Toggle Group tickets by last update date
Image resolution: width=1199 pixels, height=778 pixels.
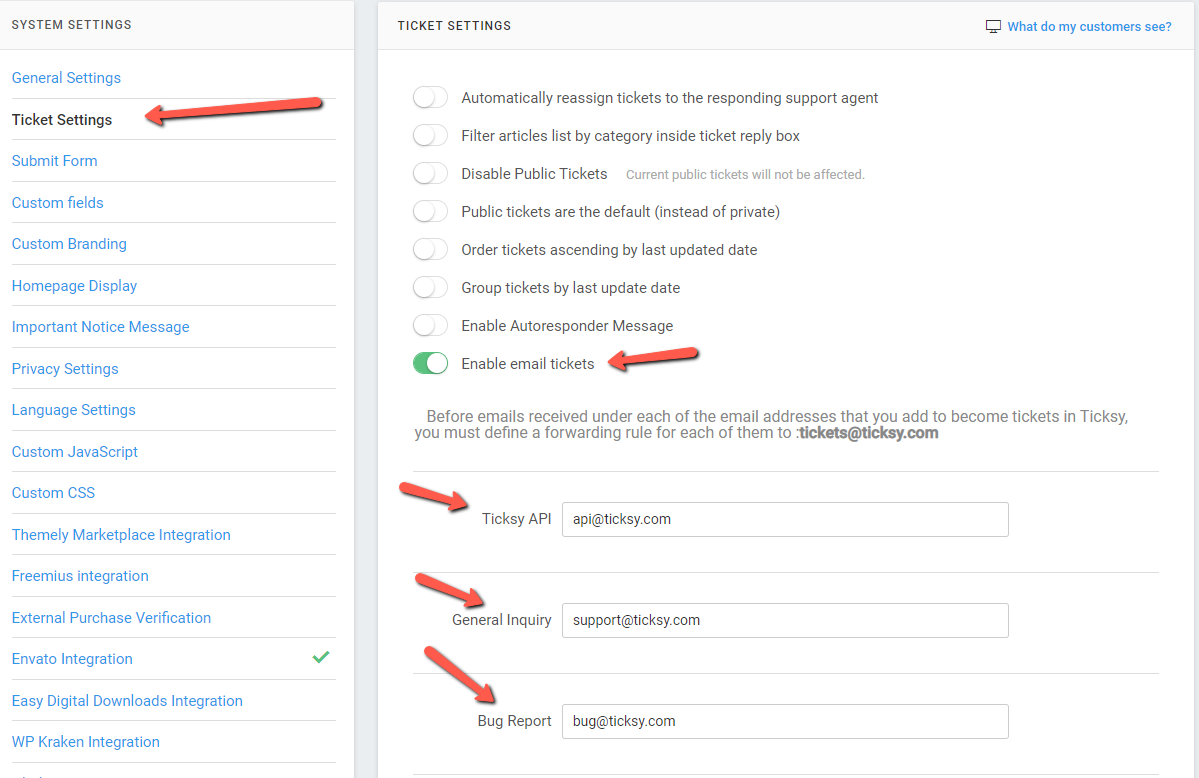tap(430, 287)
